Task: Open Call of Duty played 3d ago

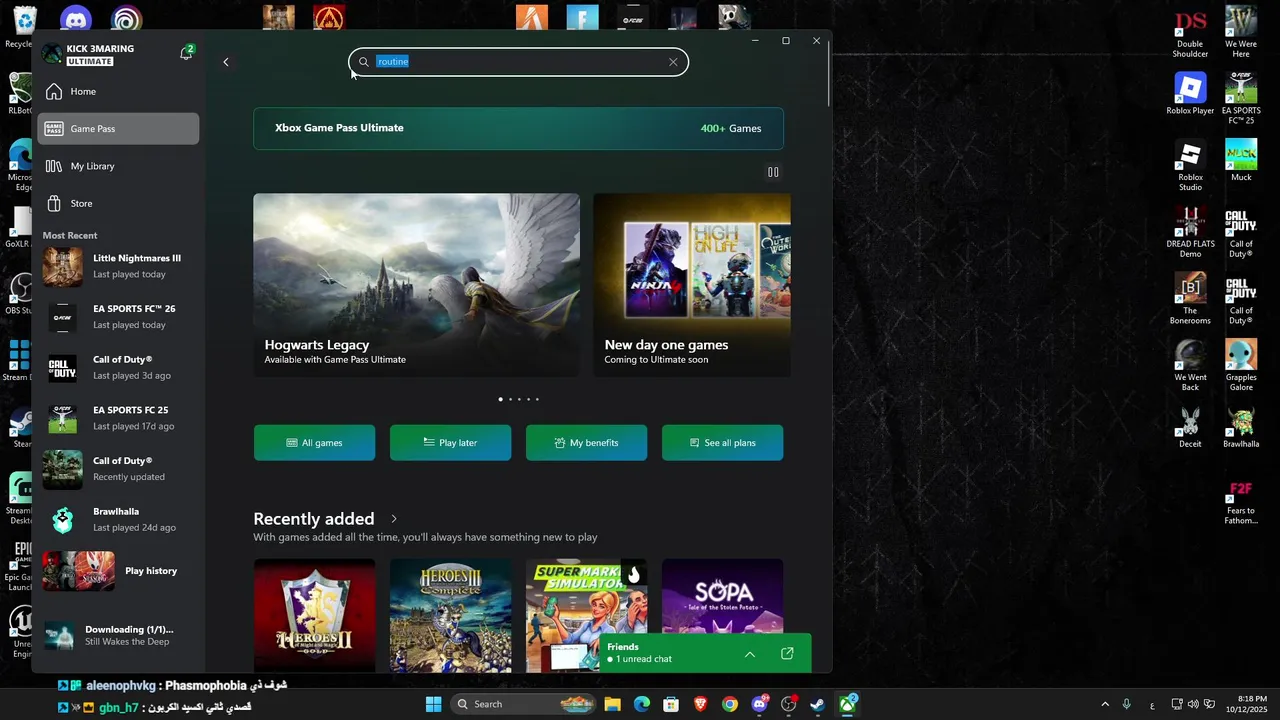Action: [118, 367]
